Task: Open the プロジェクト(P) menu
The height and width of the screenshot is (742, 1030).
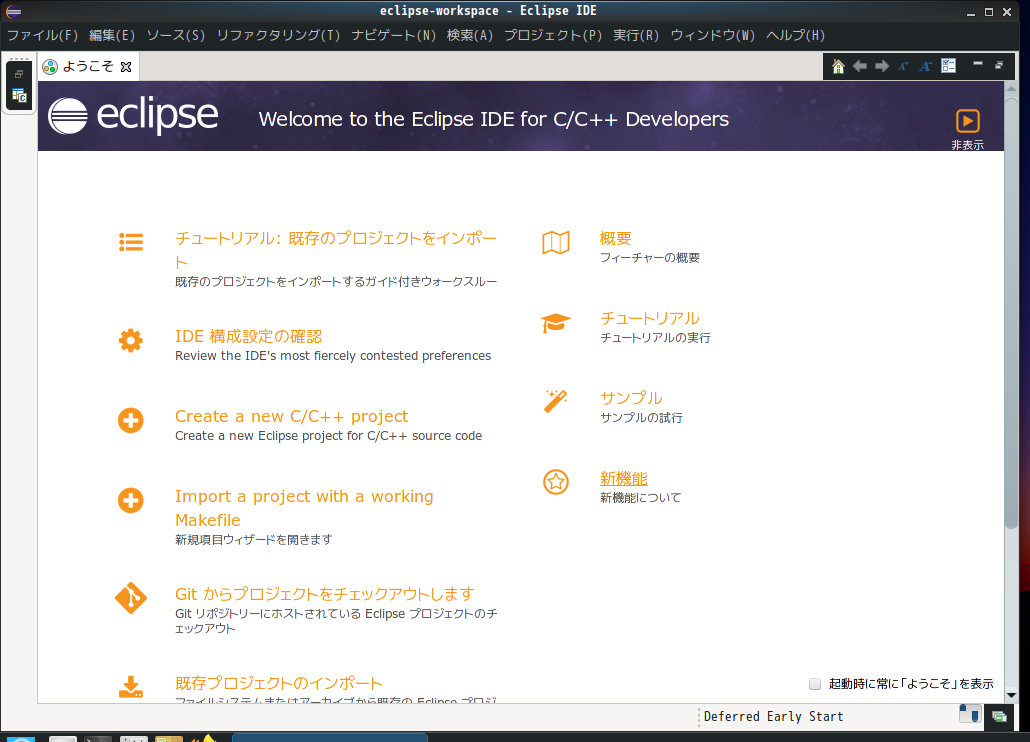Action: pos(553,35)
